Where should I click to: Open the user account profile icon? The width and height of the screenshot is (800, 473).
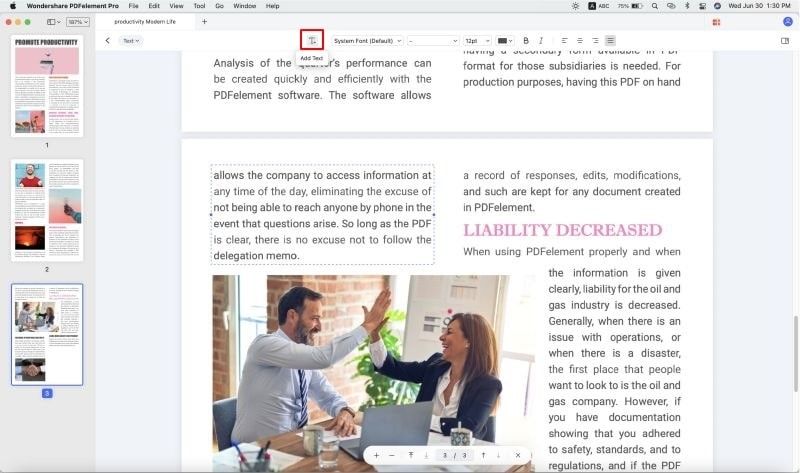(x=788, y=21)
